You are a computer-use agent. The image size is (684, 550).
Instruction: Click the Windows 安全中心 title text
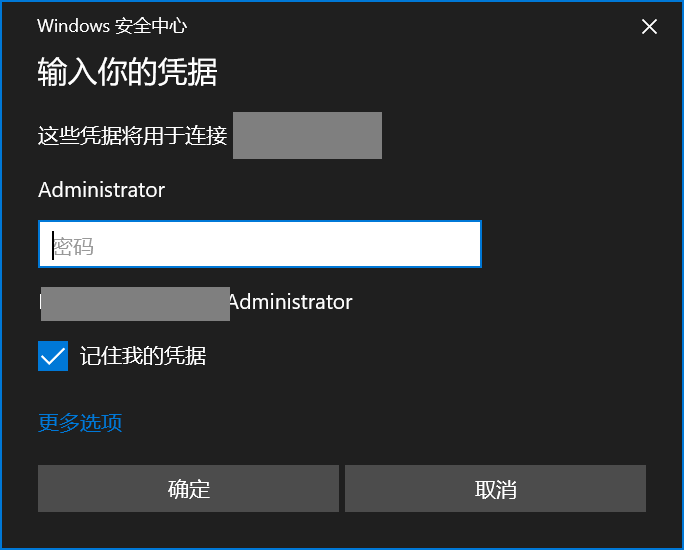point(112,27)
